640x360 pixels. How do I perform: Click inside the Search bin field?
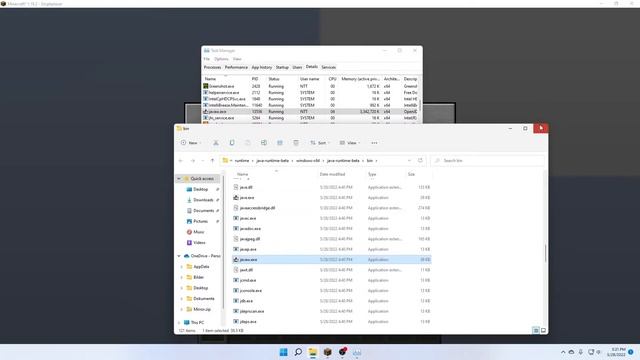[x=488, y=161]
